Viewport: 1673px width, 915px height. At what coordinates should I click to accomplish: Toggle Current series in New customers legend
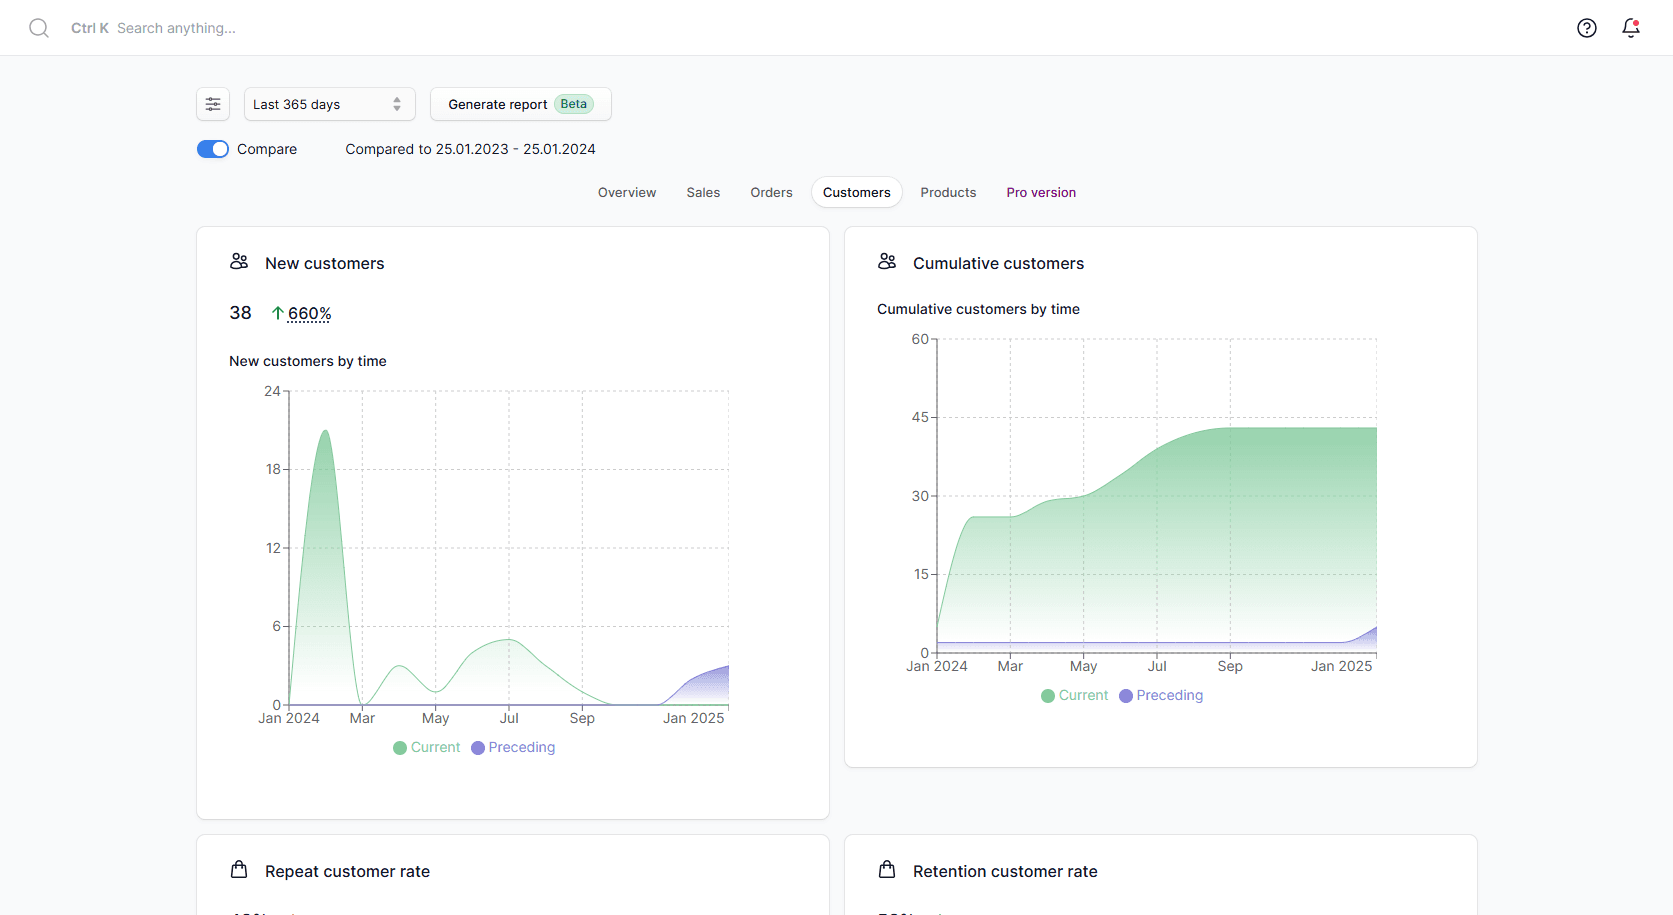435,747
